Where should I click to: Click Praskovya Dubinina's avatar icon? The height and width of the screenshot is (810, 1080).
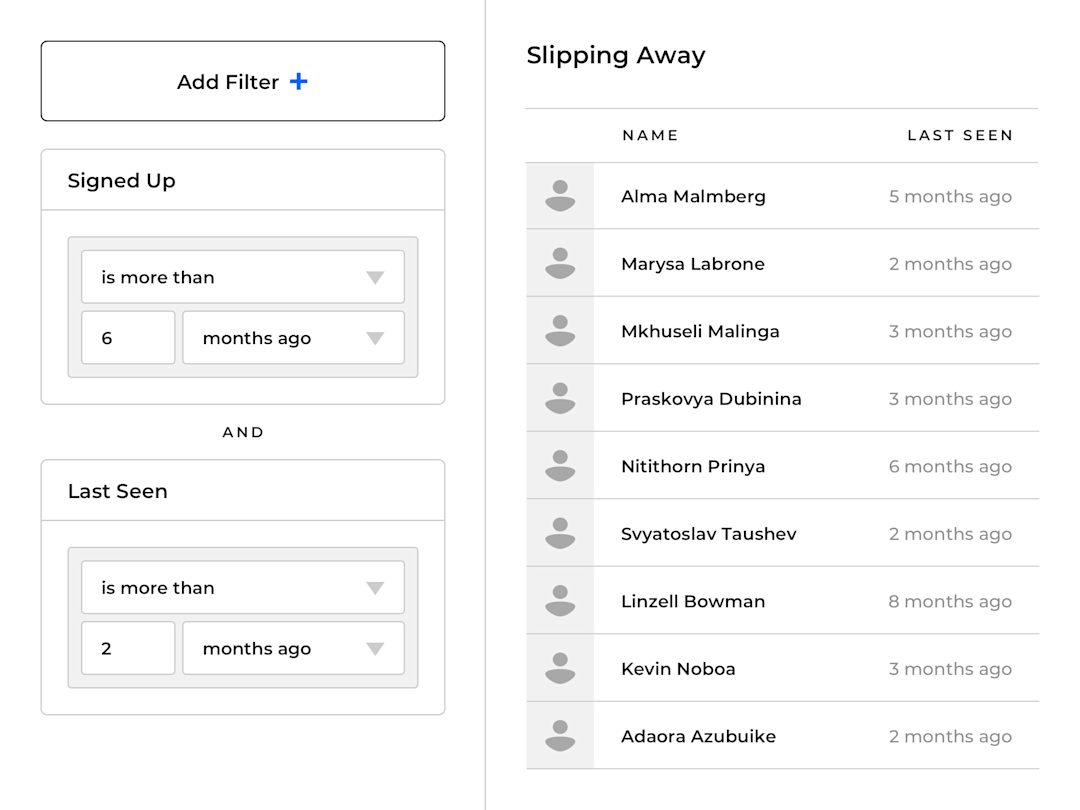point(560,398)
